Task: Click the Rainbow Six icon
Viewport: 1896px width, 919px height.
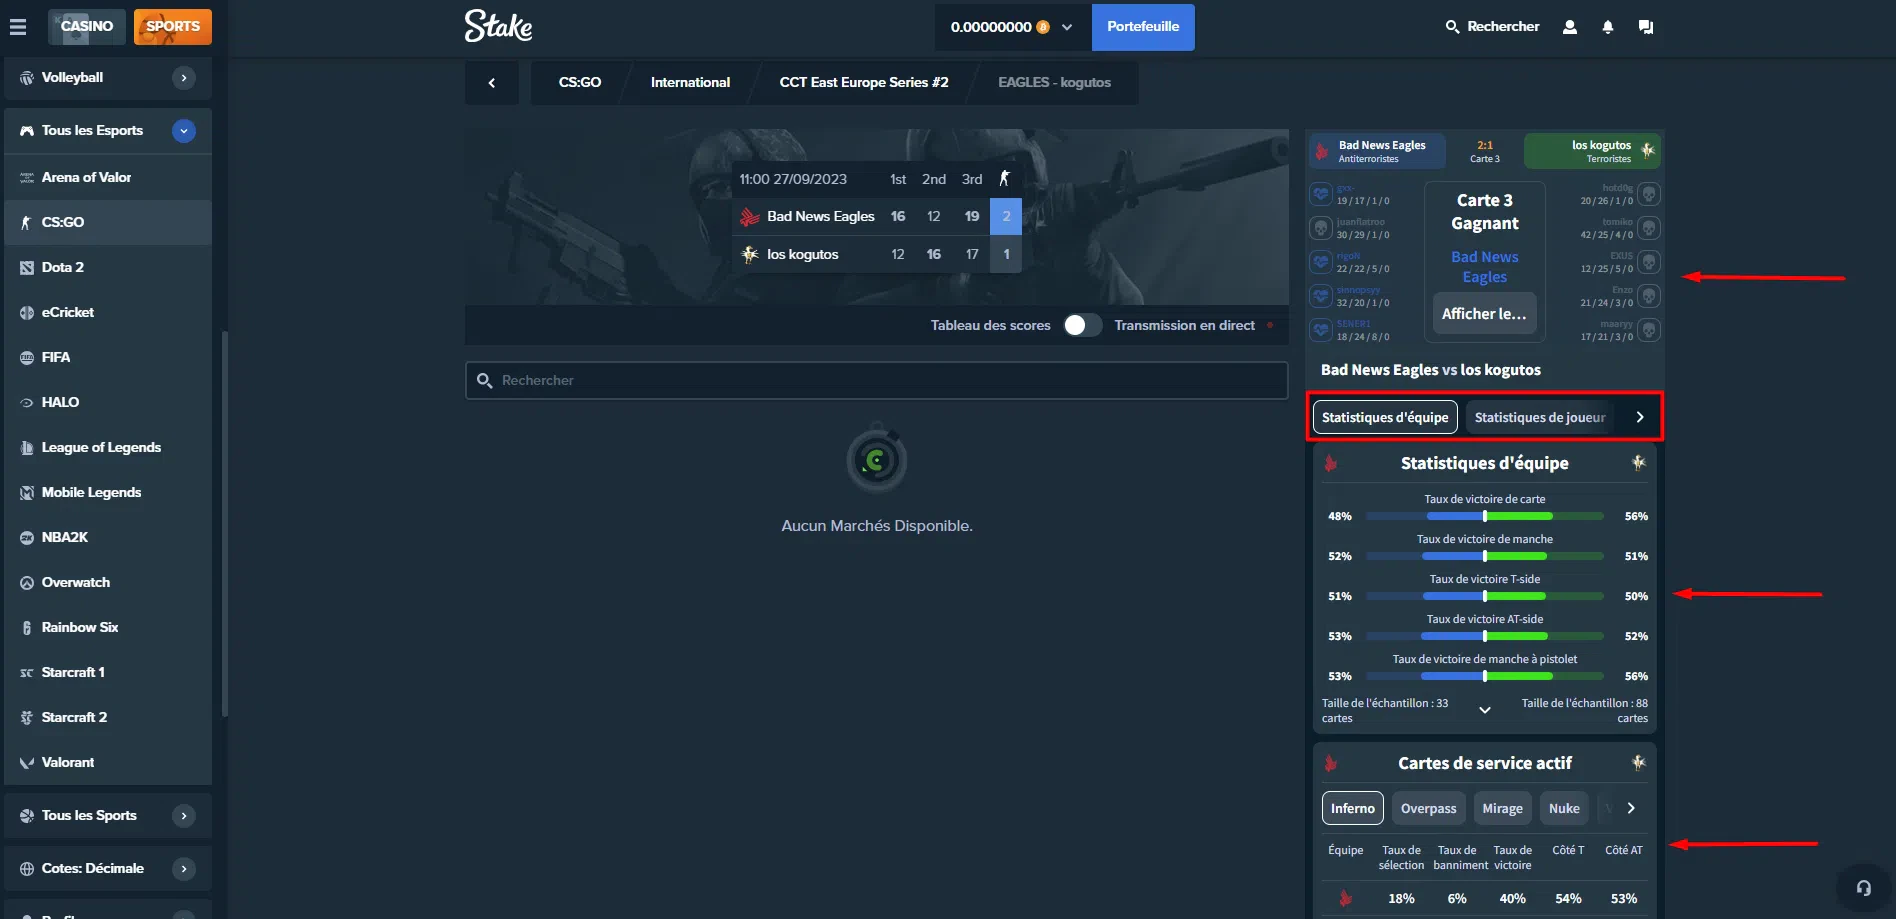Action: [x=27, y=628]
